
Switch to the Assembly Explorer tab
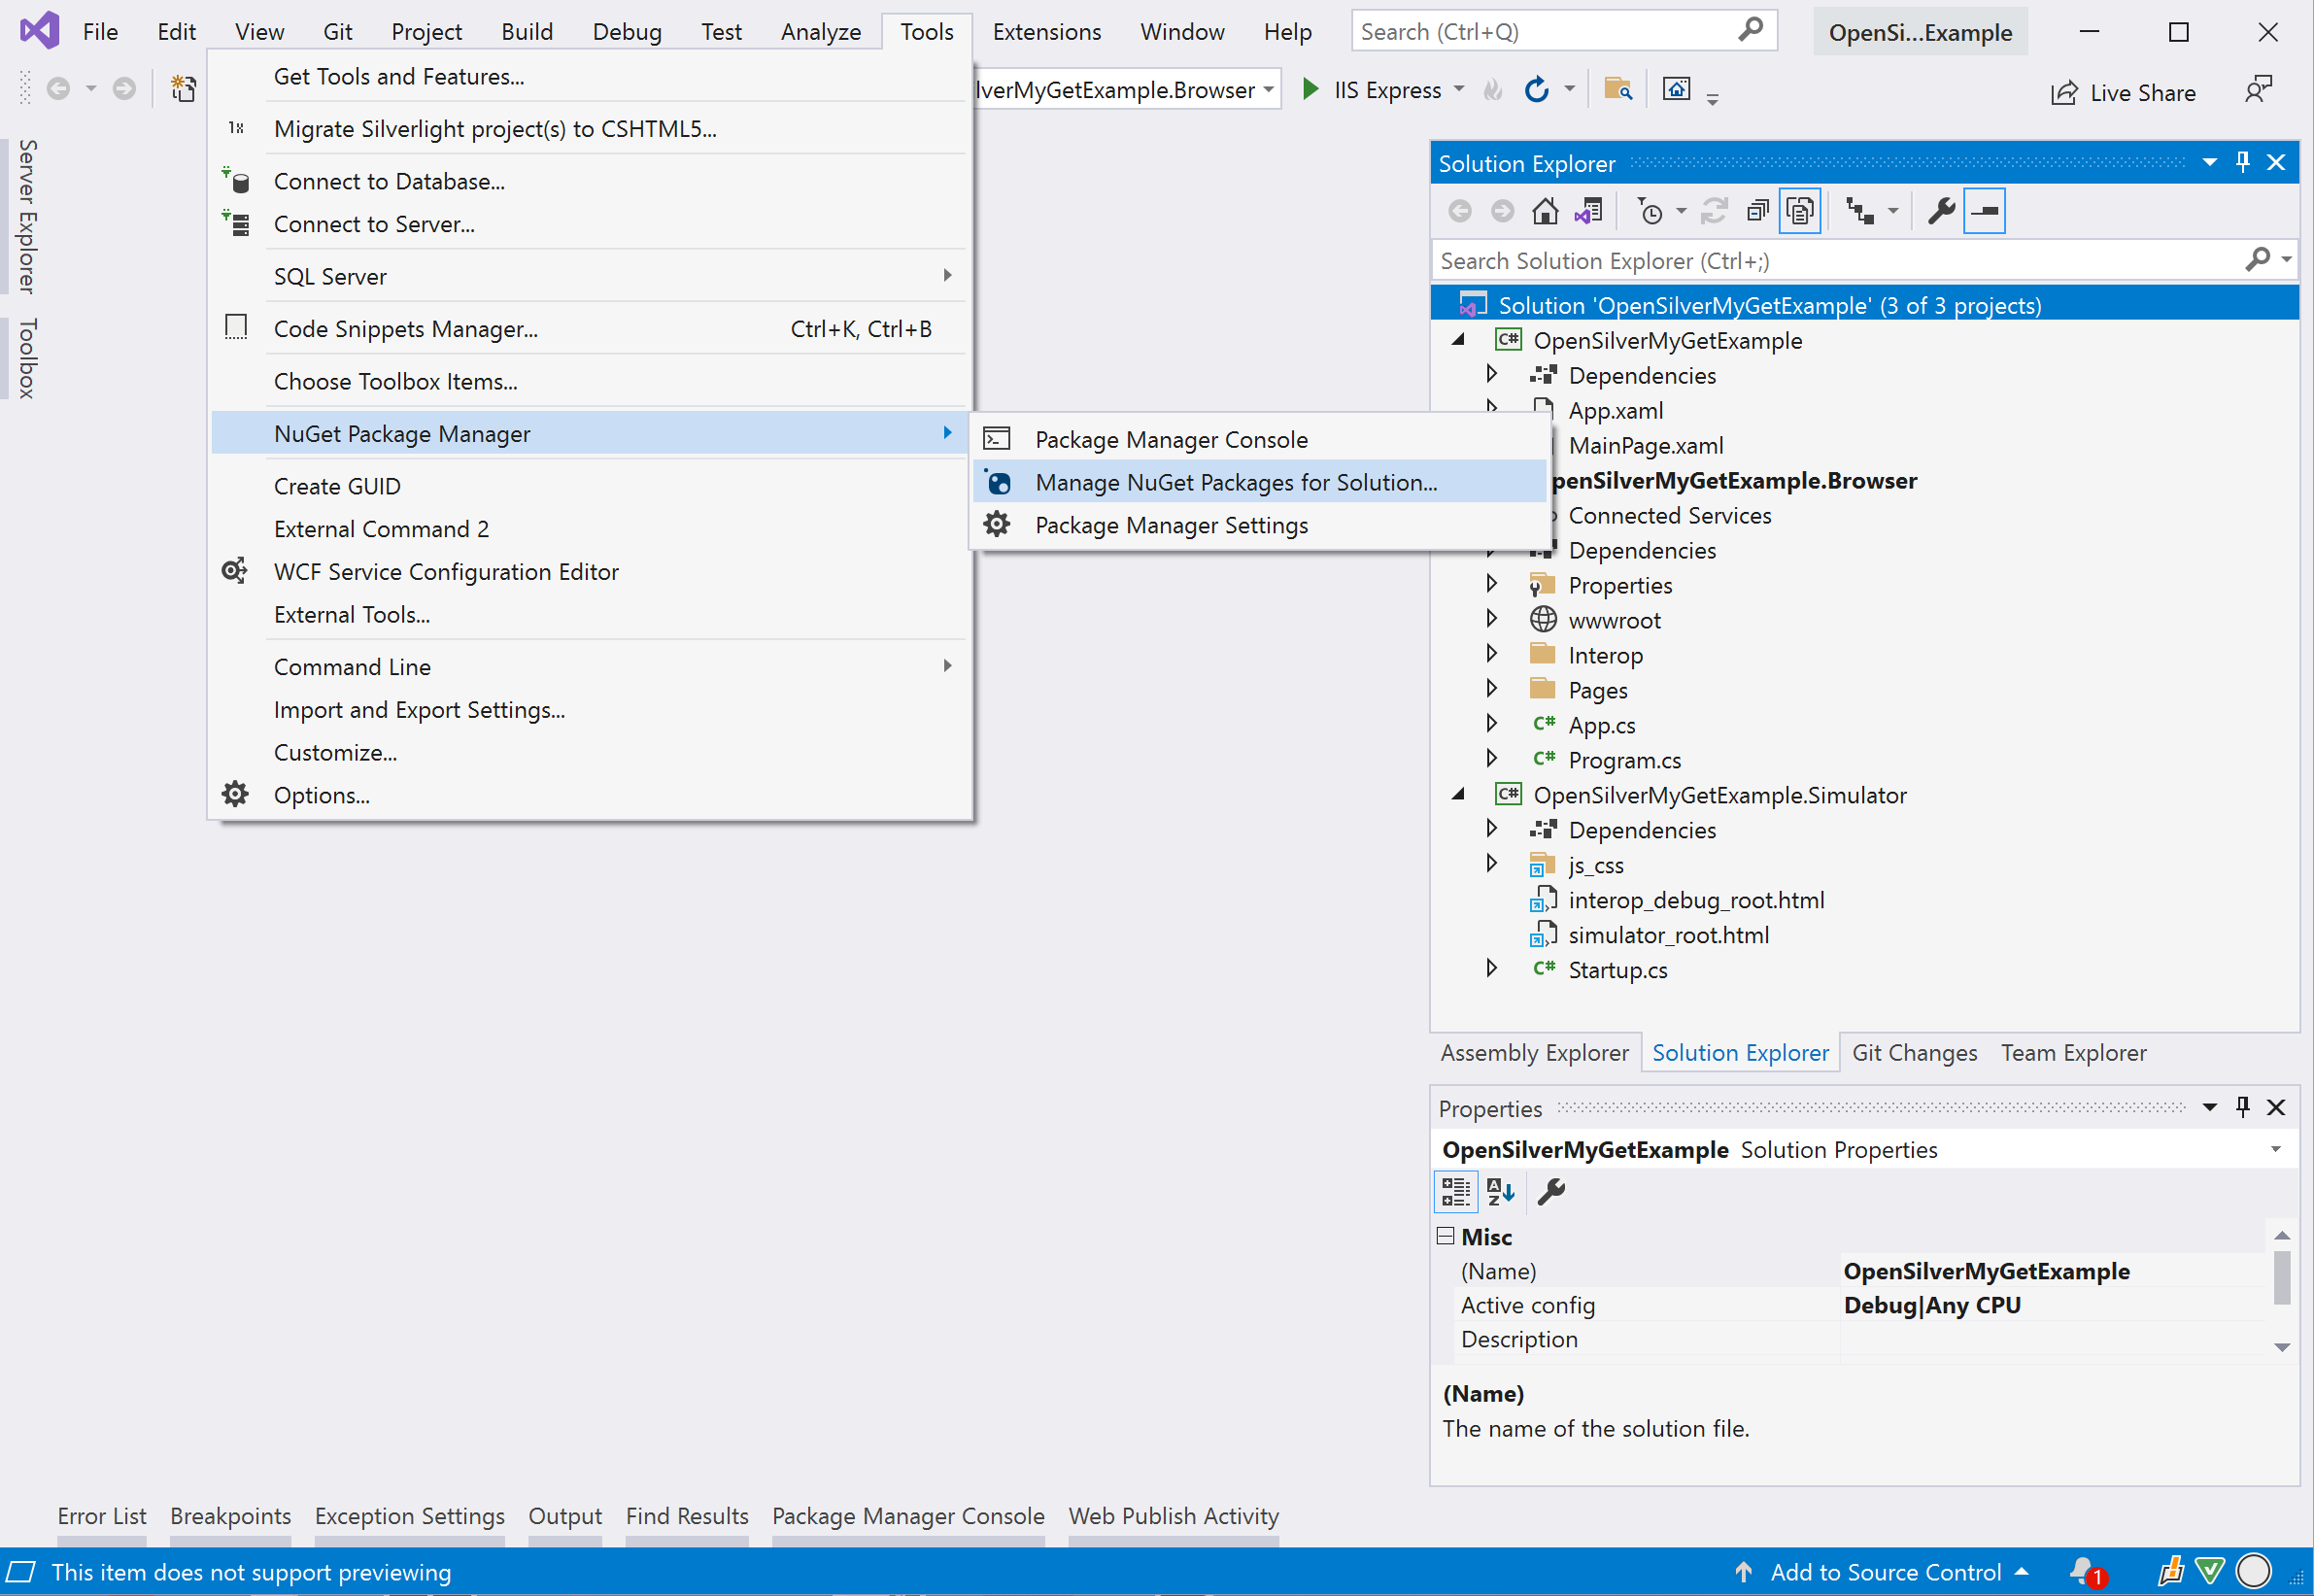[x=1534, y=1053]
